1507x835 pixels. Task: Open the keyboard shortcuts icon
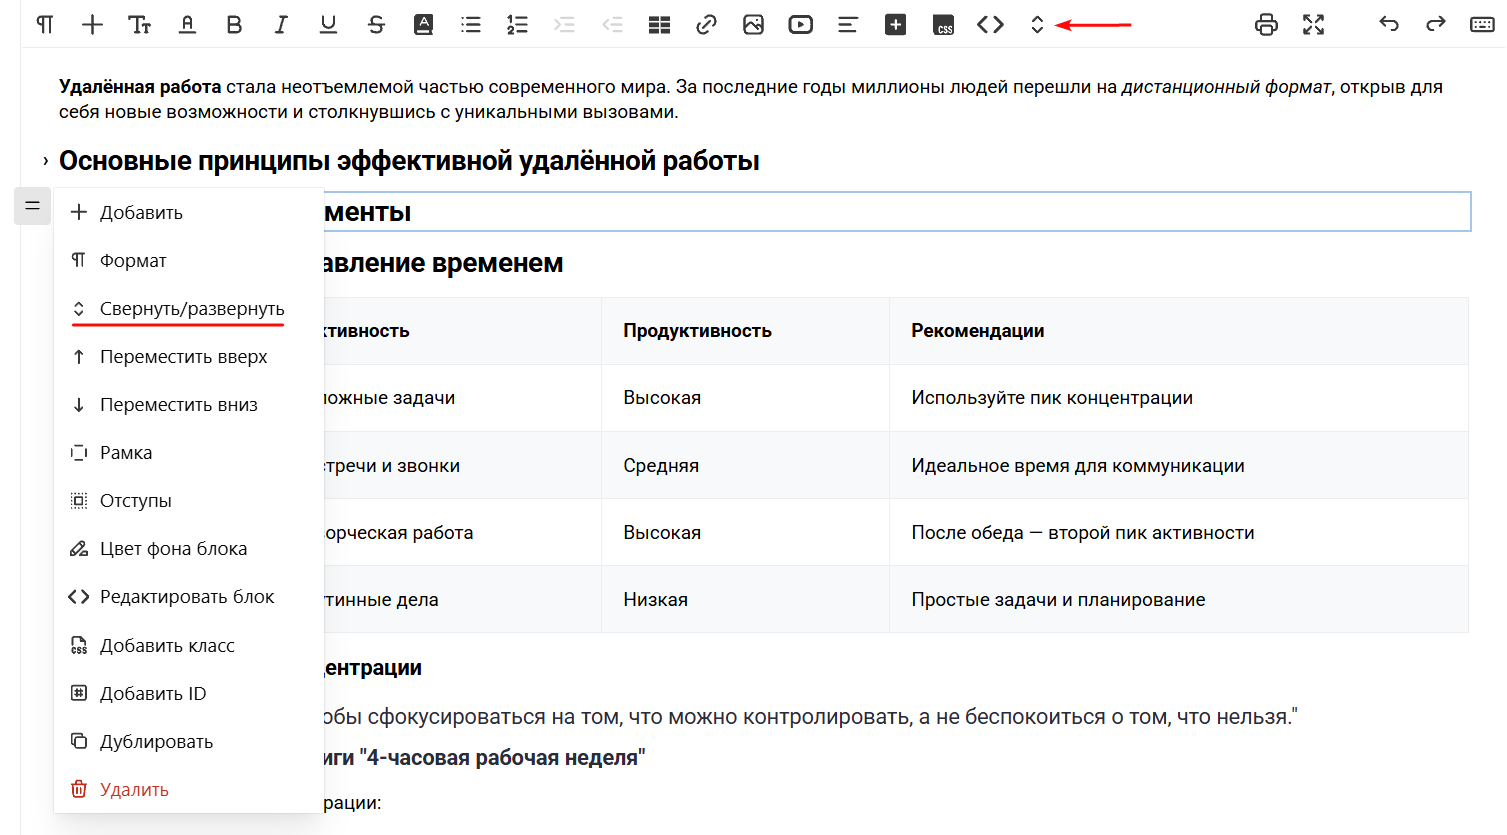pyautogui.click(x=1483, y=25)
